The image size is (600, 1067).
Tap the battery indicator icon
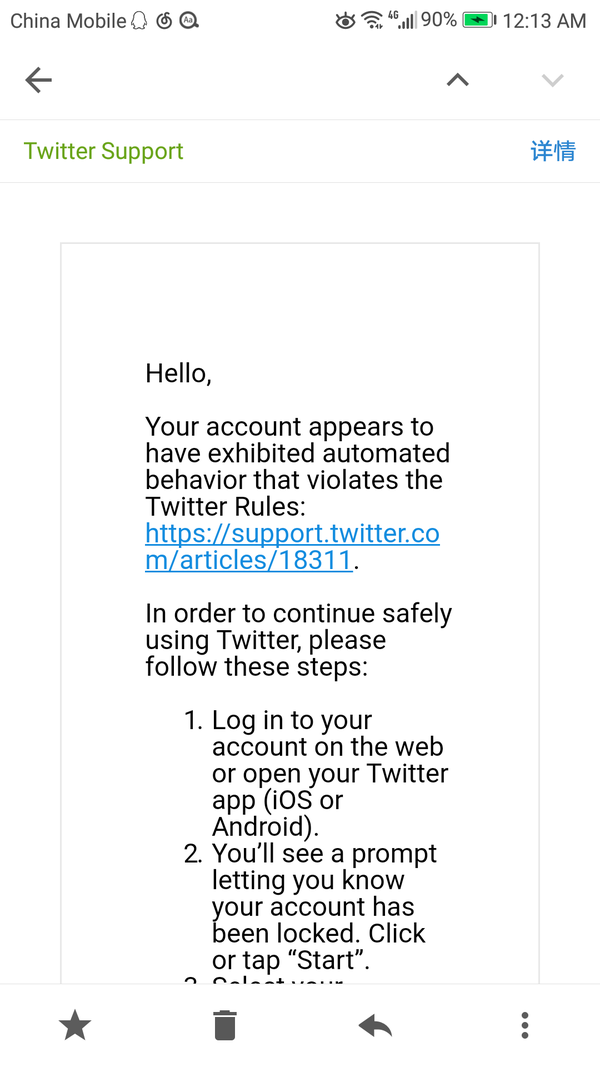click(480, 20)
